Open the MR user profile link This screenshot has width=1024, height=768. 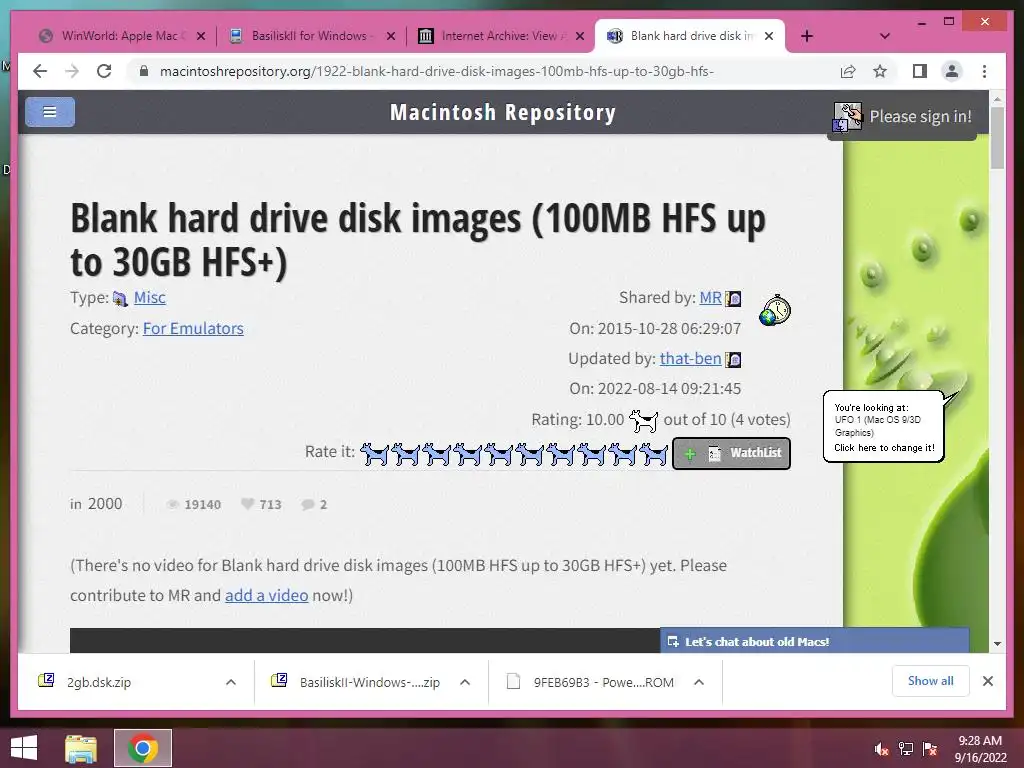click(x=711, y=298)
